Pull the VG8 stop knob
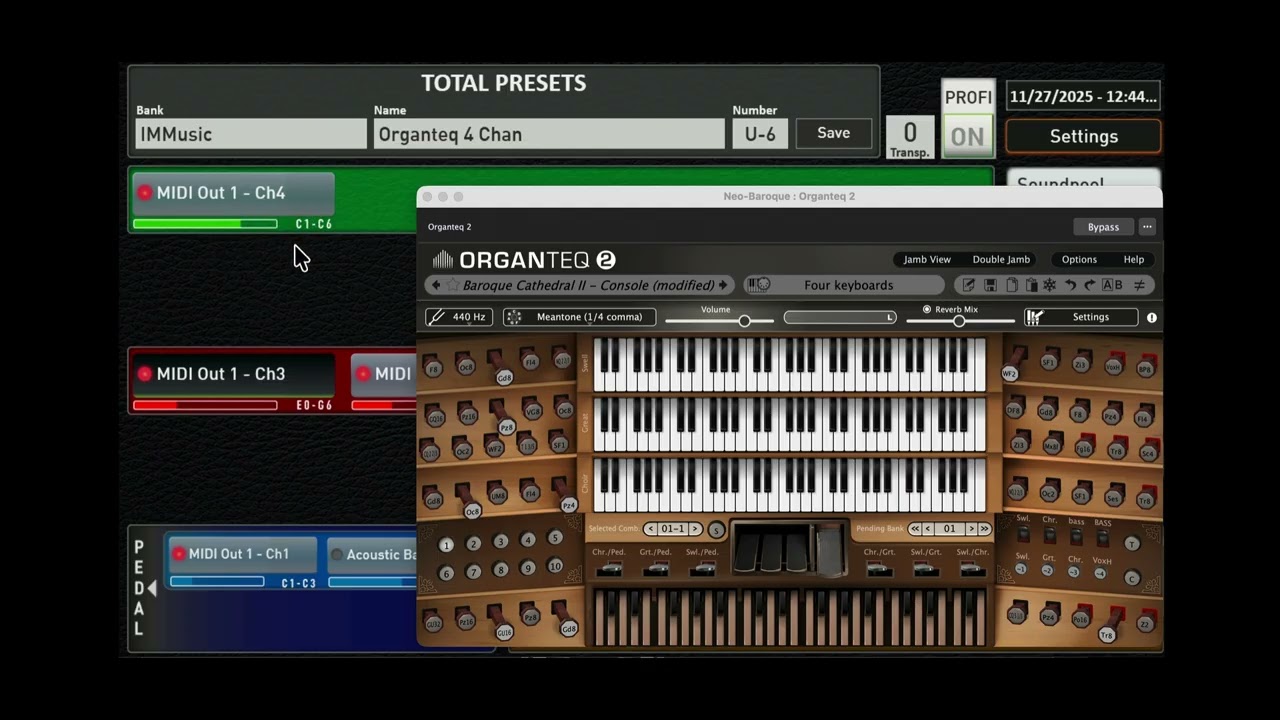This screenshot has height=720, width=1280. pyautogui.click(x=534, y=411)
